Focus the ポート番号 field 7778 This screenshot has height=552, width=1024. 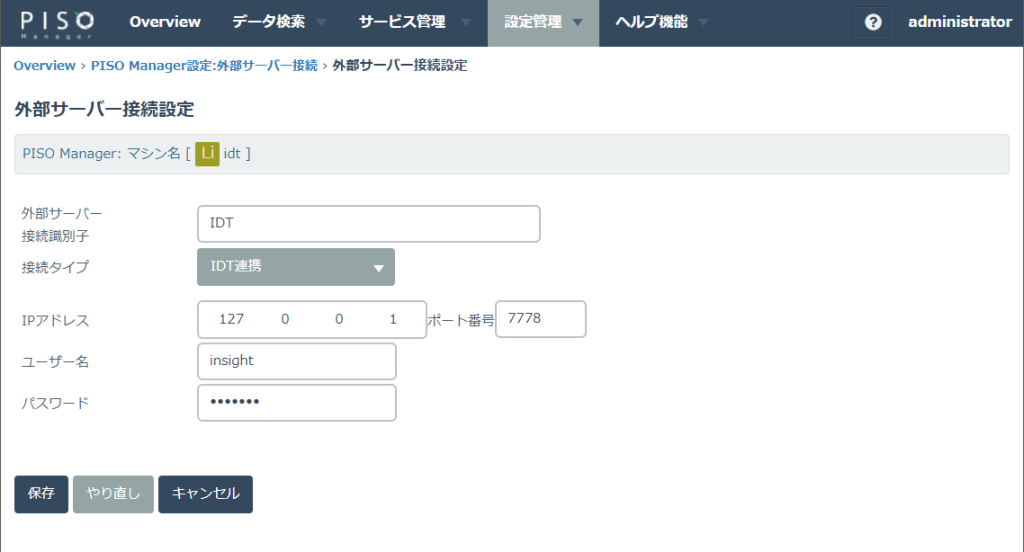540,319
